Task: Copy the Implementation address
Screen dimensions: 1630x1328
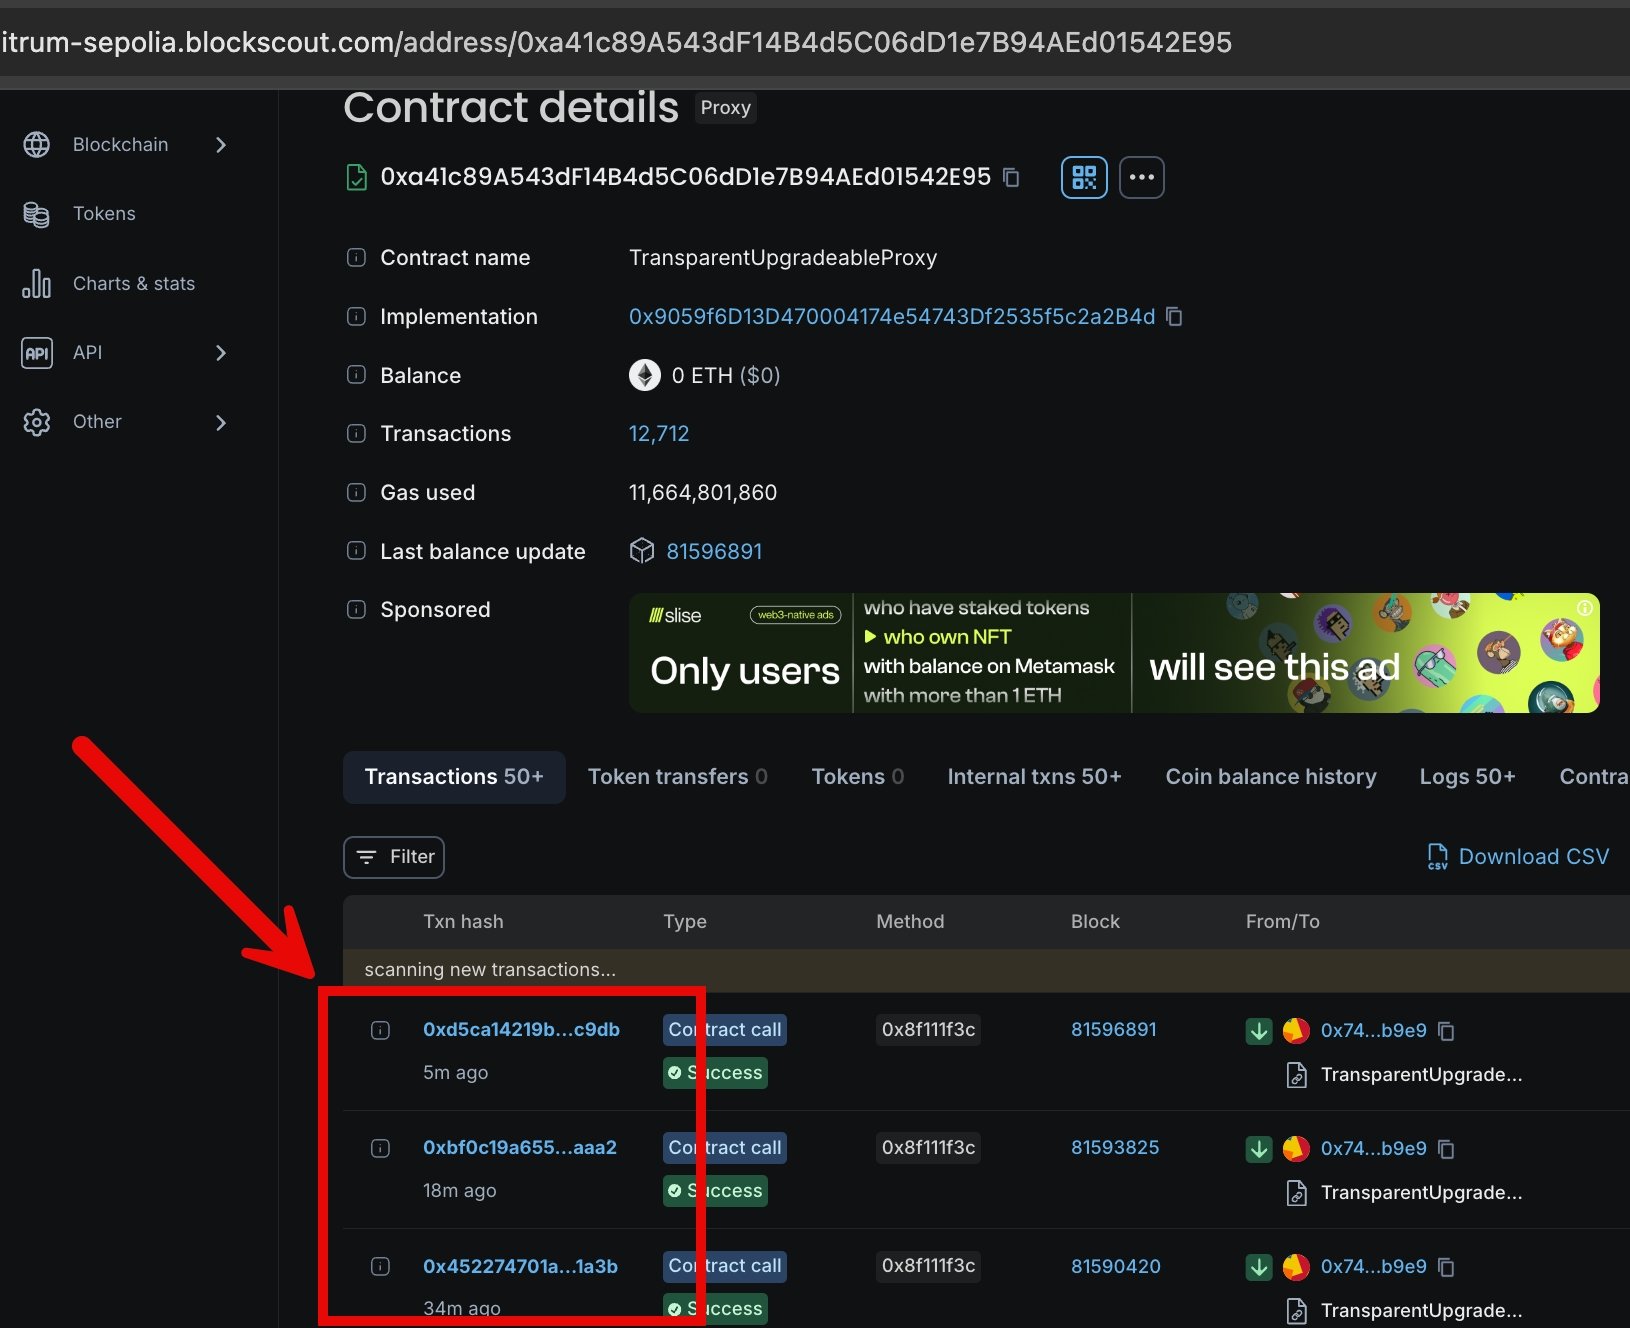Action: pyautogui.click(x=1174, y=316)
